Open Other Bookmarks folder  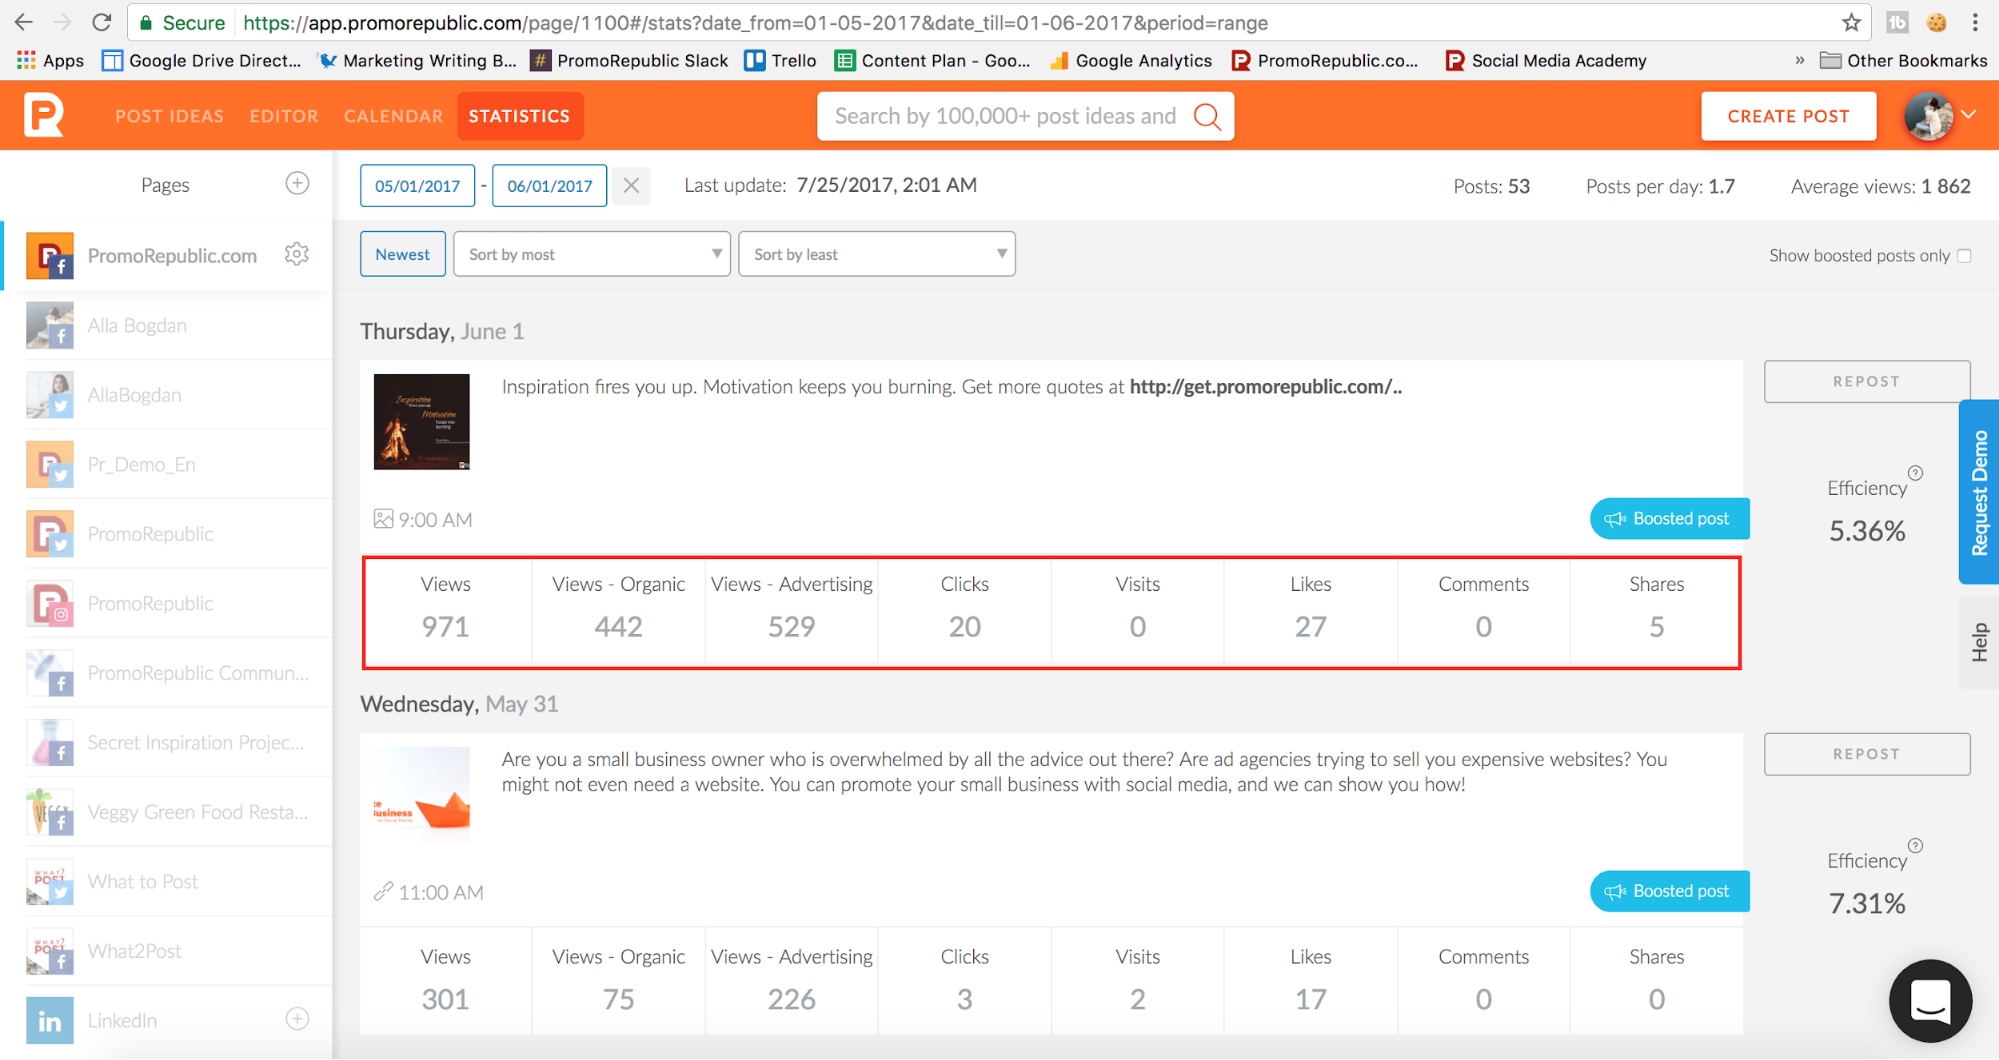pos(1903,60)
